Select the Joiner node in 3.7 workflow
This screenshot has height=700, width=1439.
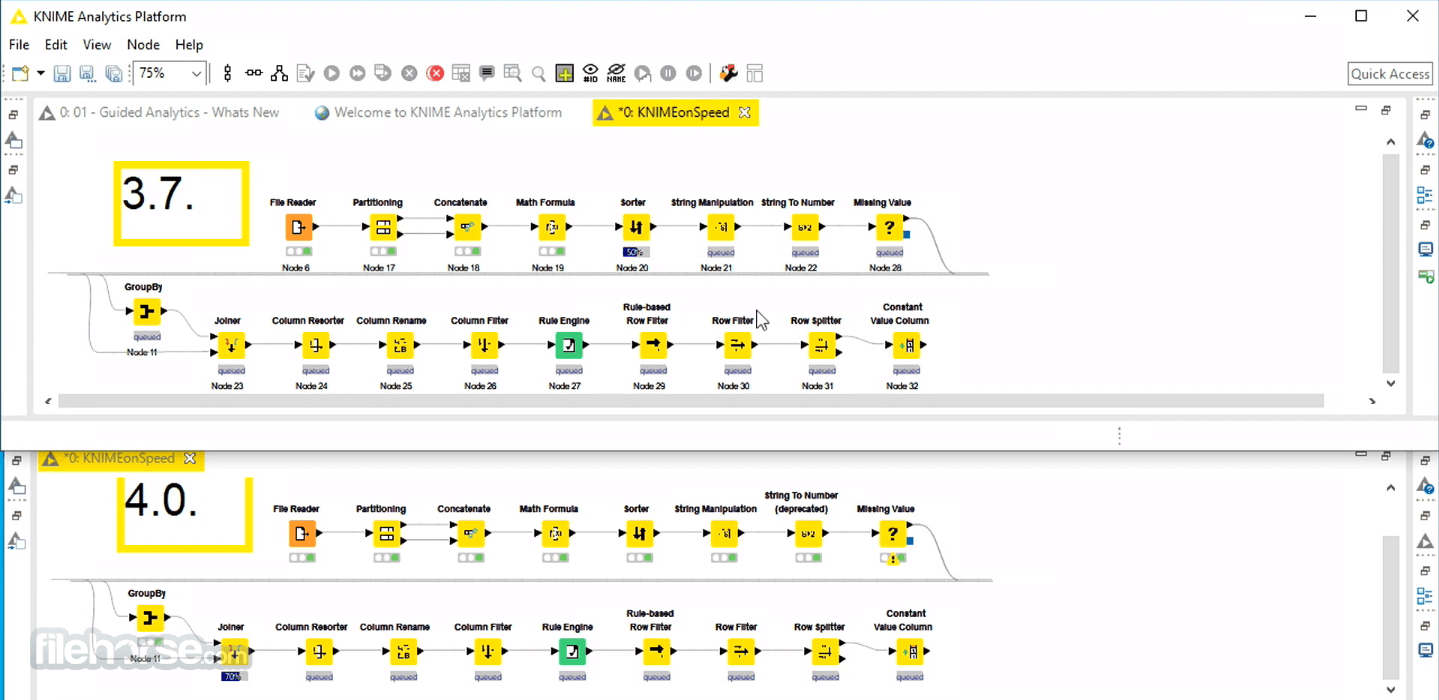tap(231, 345)
